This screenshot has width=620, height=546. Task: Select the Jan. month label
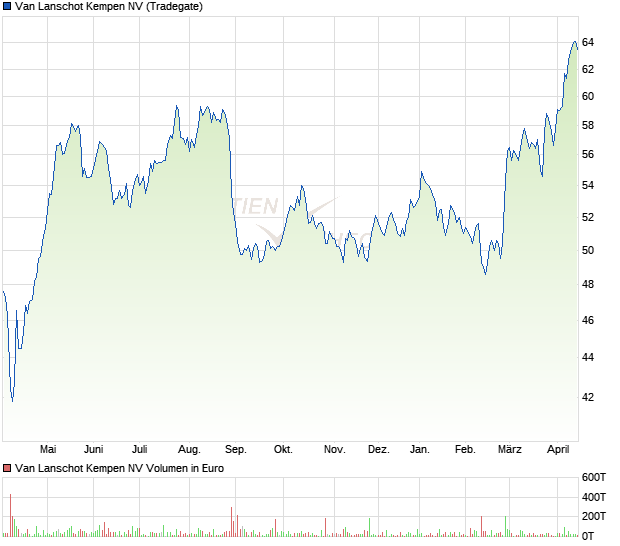coord(420,450)
